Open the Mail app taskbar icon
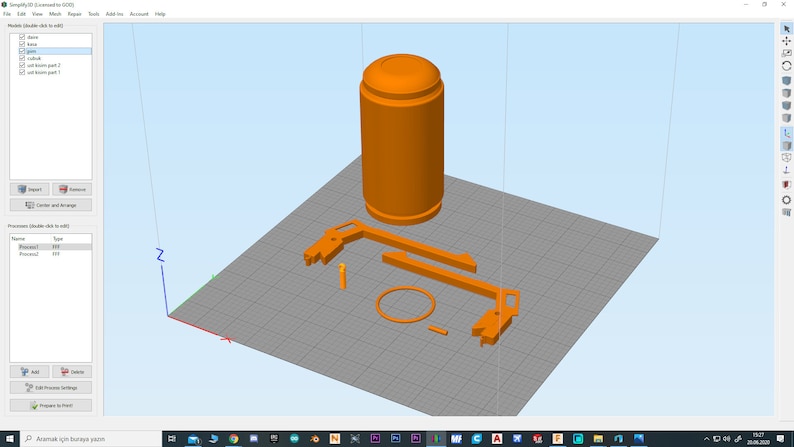The image size is (794, 447). tap(193, 439)
